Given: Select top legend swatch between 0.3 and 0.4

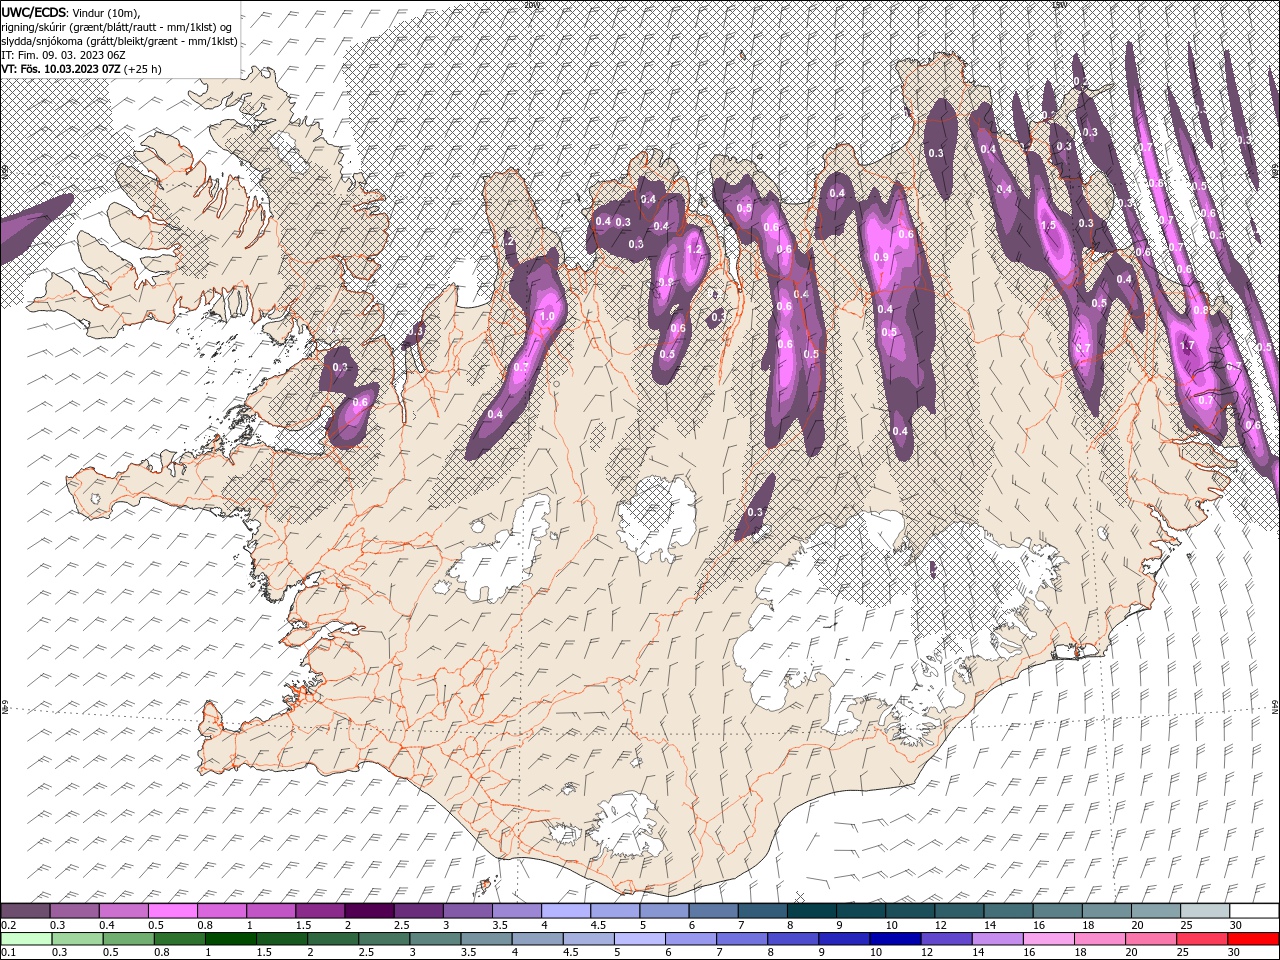Looking at the screenshot, I should pyautogui.click(x=74, y=910).
